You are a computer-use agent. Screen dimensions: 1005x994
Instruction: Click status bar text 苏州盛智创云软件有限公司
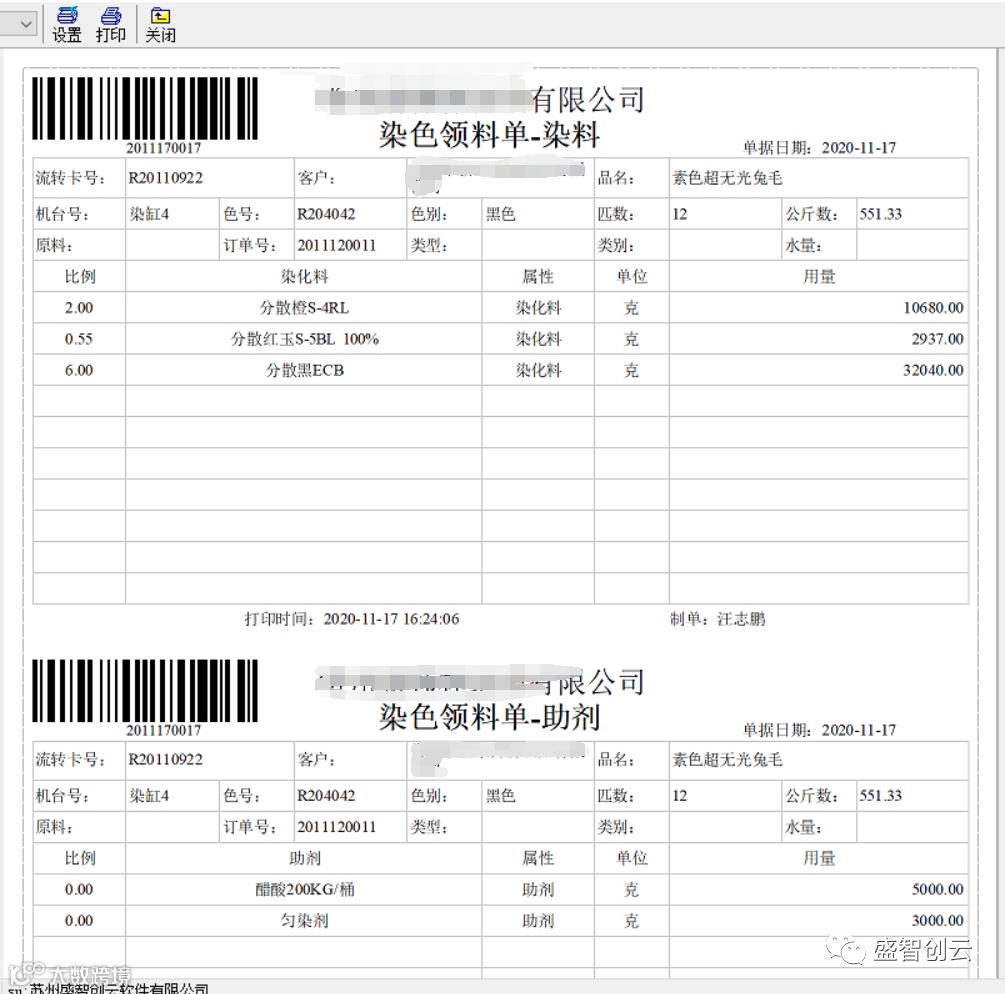pos(119,988)
